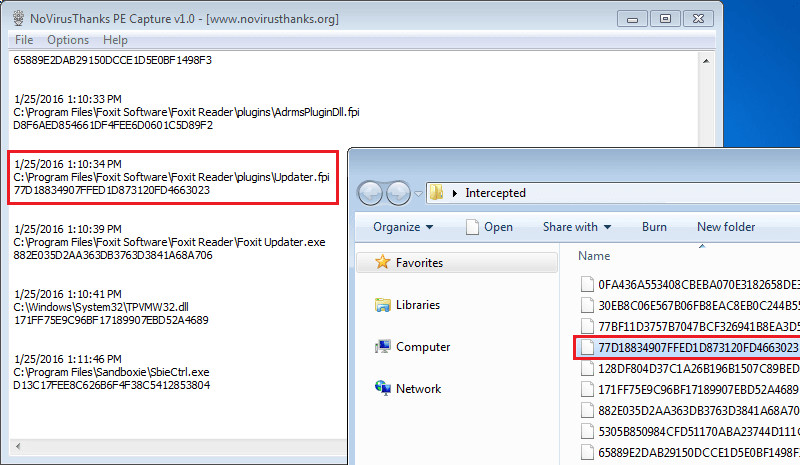Select the Updater.fpi path log line
Screen dimensions: 800x465
click(x=171, y=177)
